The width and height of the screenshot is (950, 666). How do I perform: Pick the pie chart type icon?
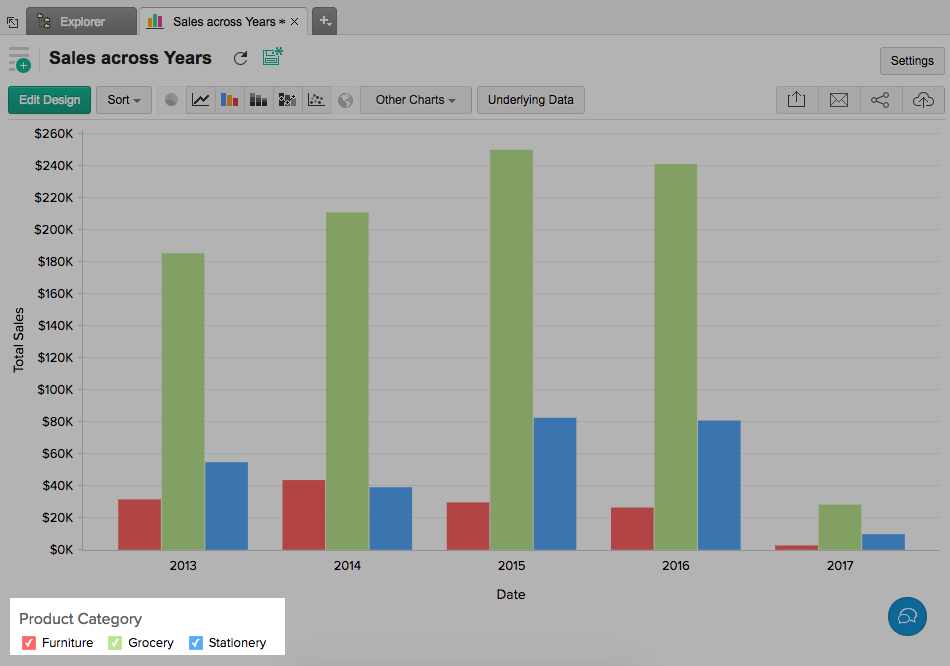click(172, 100)
